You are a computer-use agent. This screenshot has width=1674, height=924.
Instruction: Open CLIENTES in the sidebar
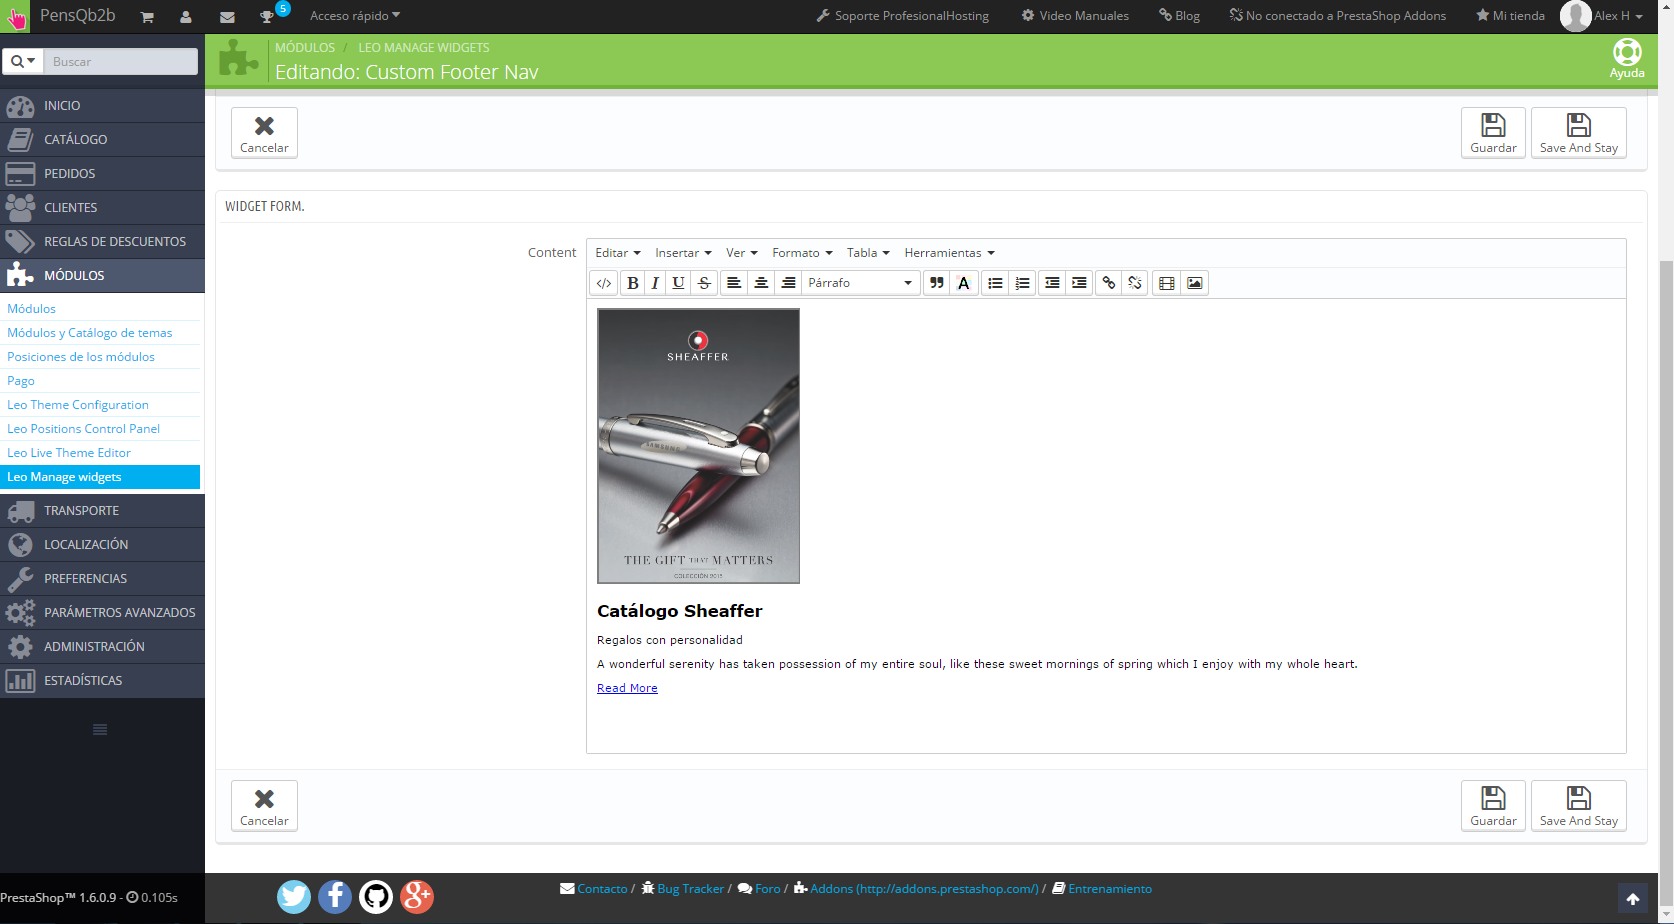(x=102, y=208)
